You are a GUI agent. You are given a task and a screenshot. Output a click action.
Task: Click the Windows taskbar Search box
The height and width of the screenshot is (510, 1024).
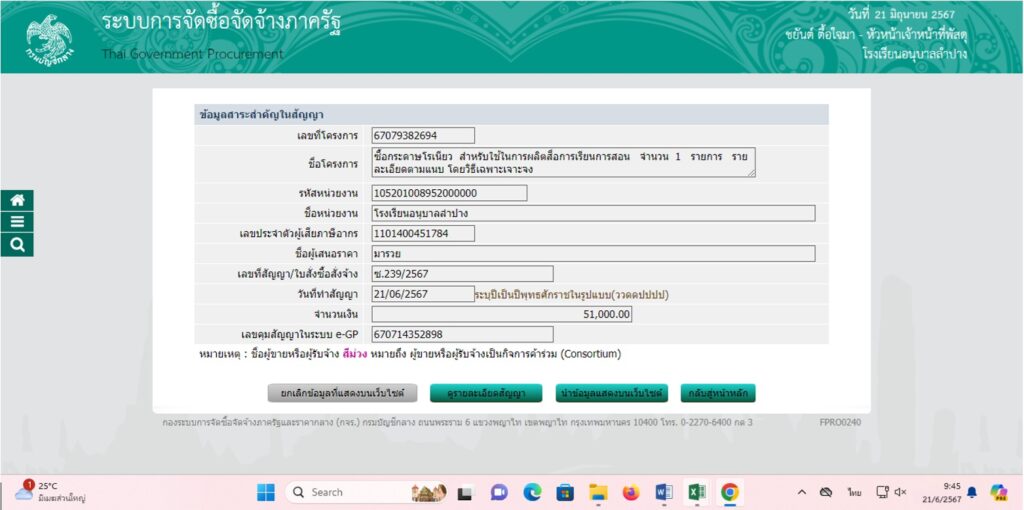[x=346, y=492]
